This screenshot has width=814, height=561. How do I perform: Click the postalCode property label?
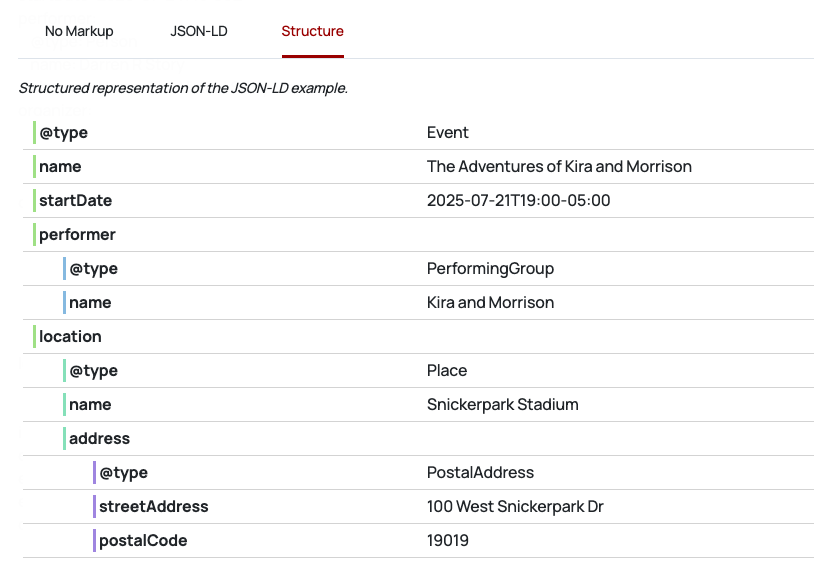[143, 541]
